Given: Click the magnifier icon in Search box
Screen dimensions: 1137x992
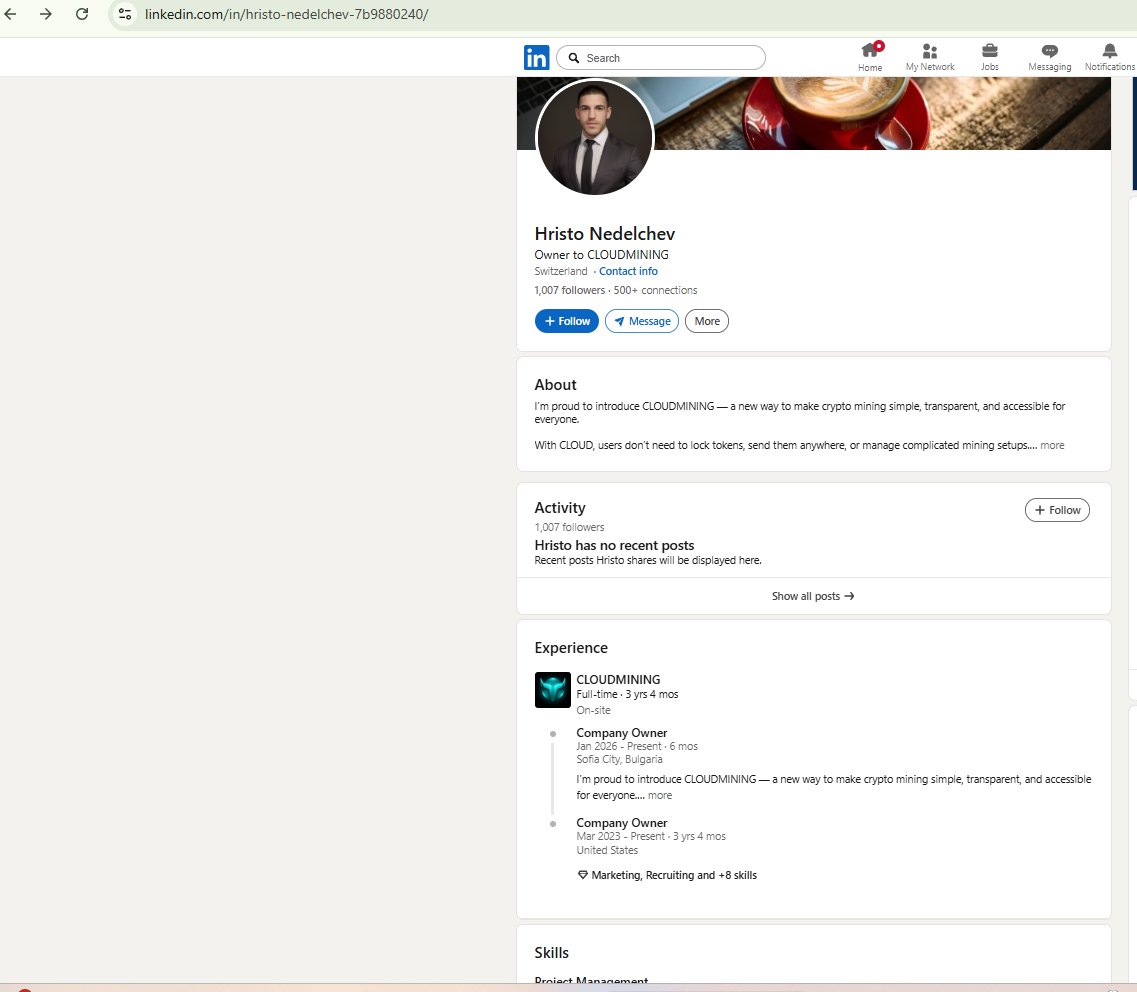Looking at the screenshot, I should point(574,58).
